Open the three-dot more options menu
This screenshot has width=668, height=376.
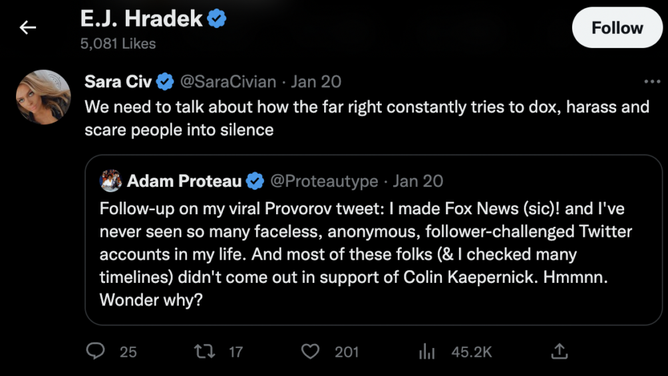[652, 81]
